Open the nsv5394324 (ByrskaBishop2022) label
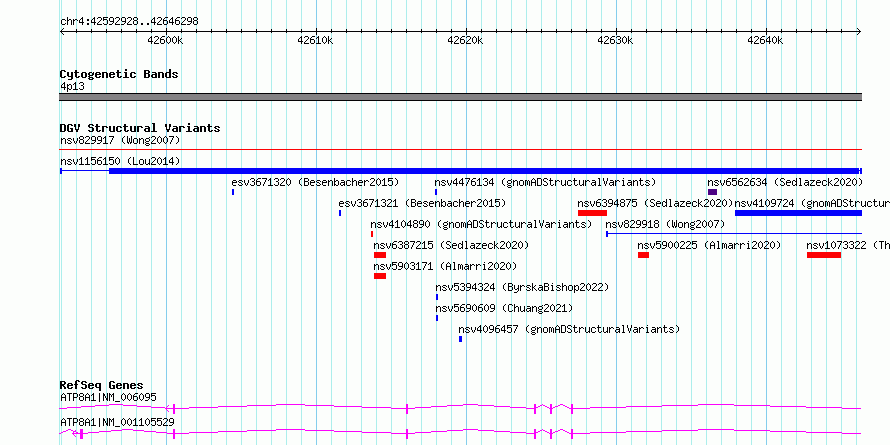 pyautogui.click(x=522, y=287)
